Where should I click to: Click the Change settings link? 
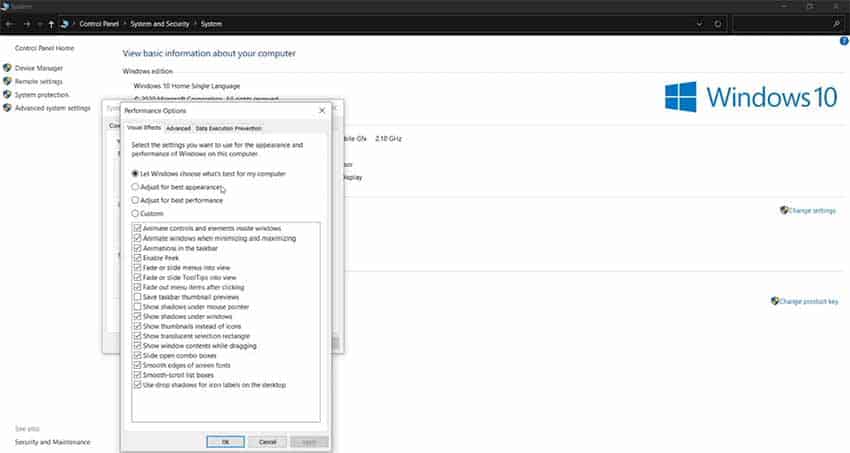[x=812, y=211]
